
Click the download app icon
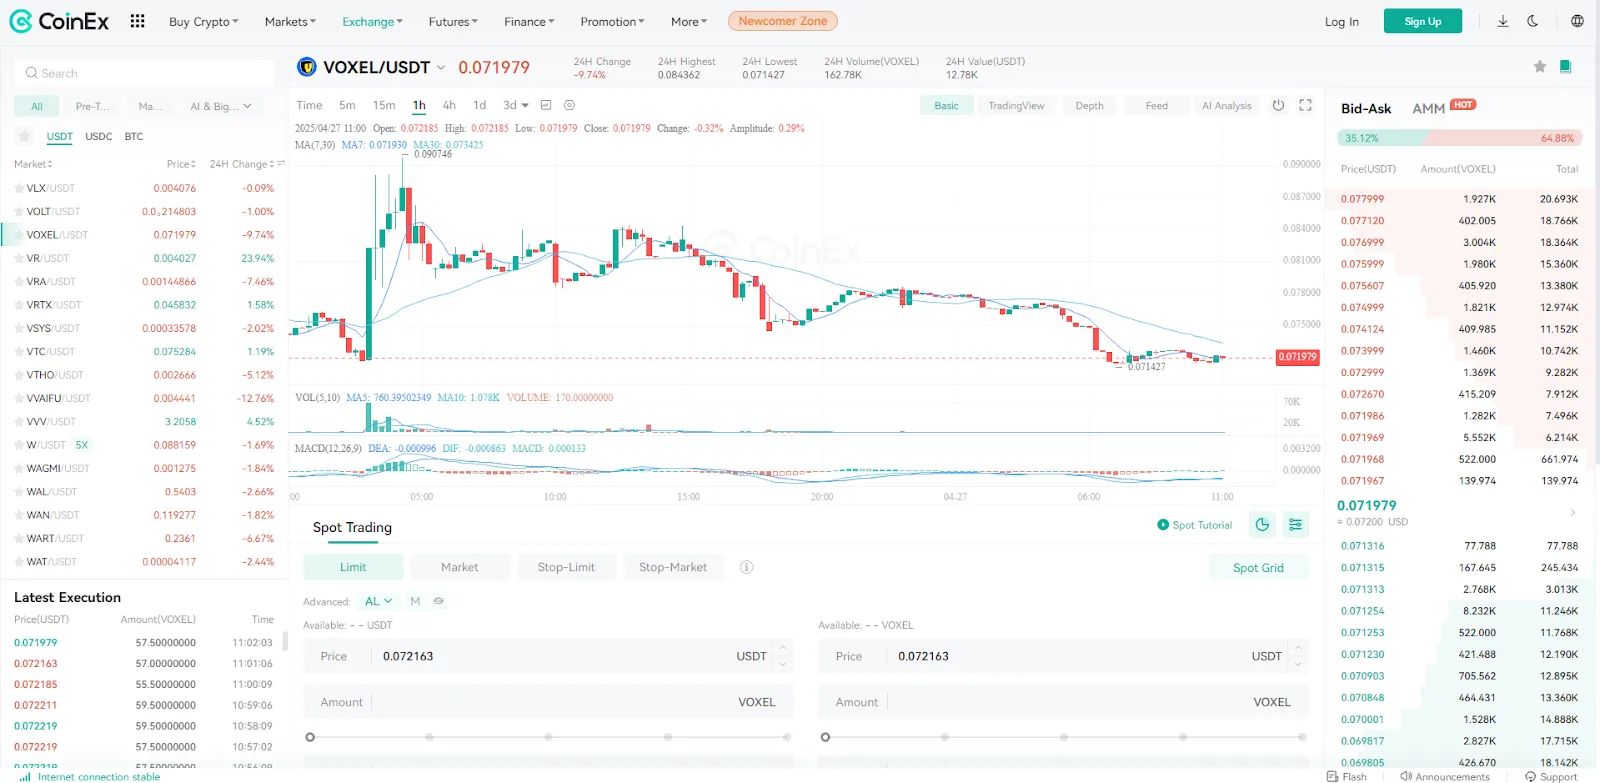(1502, 21)
